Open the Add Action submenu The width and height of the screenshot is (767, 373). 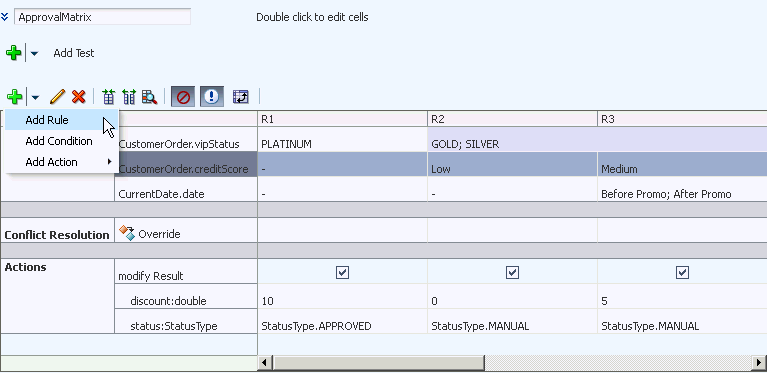62,162
